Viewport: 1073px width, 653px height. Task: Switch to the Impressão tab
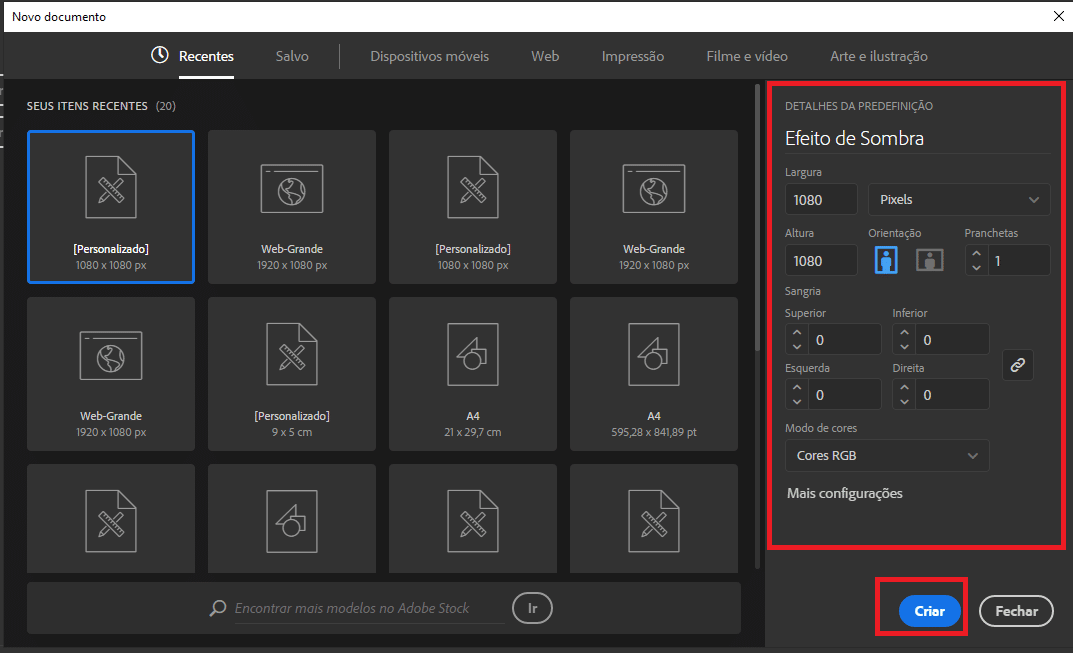pyautogui.click(x=632, y=56)
